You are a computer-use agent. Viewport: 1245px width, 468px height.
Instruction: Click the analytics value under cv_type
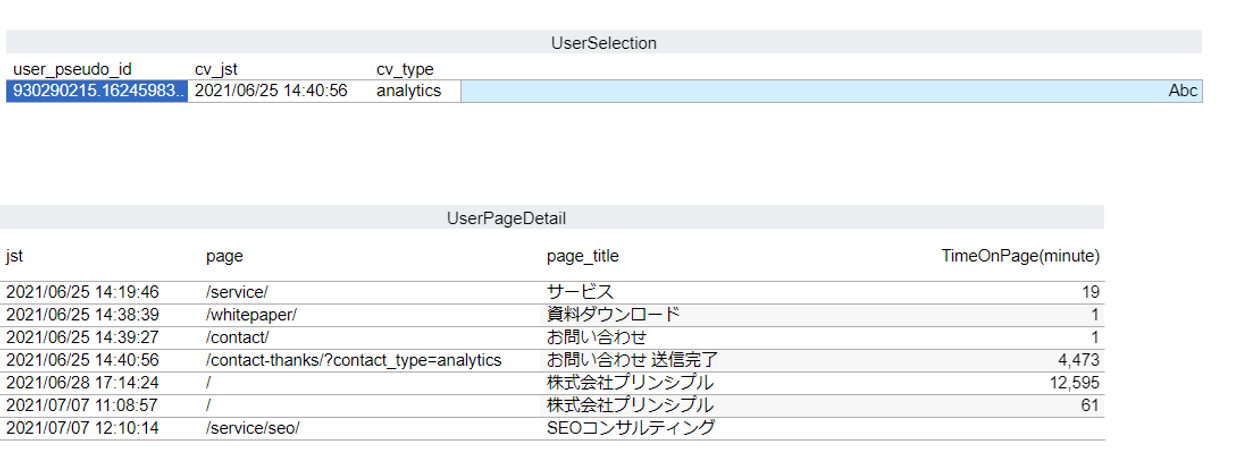[x=408, y=91]
